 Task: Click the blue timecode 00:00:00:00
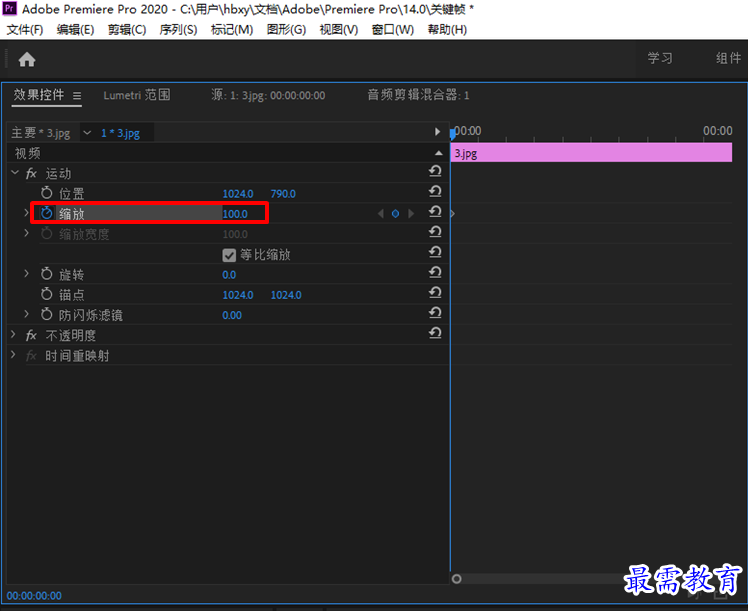(34, 596)
